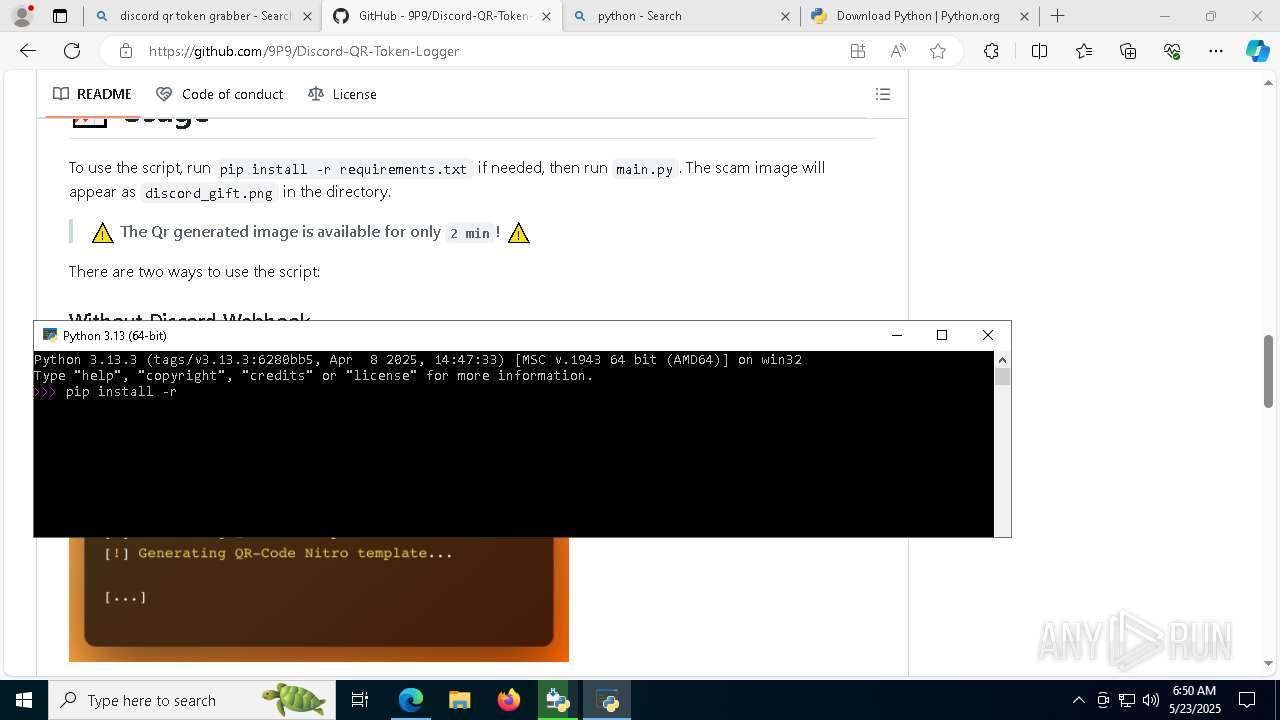Click the app available install icon
This screenshot has height=720, width=1280.
pos(858,51)
